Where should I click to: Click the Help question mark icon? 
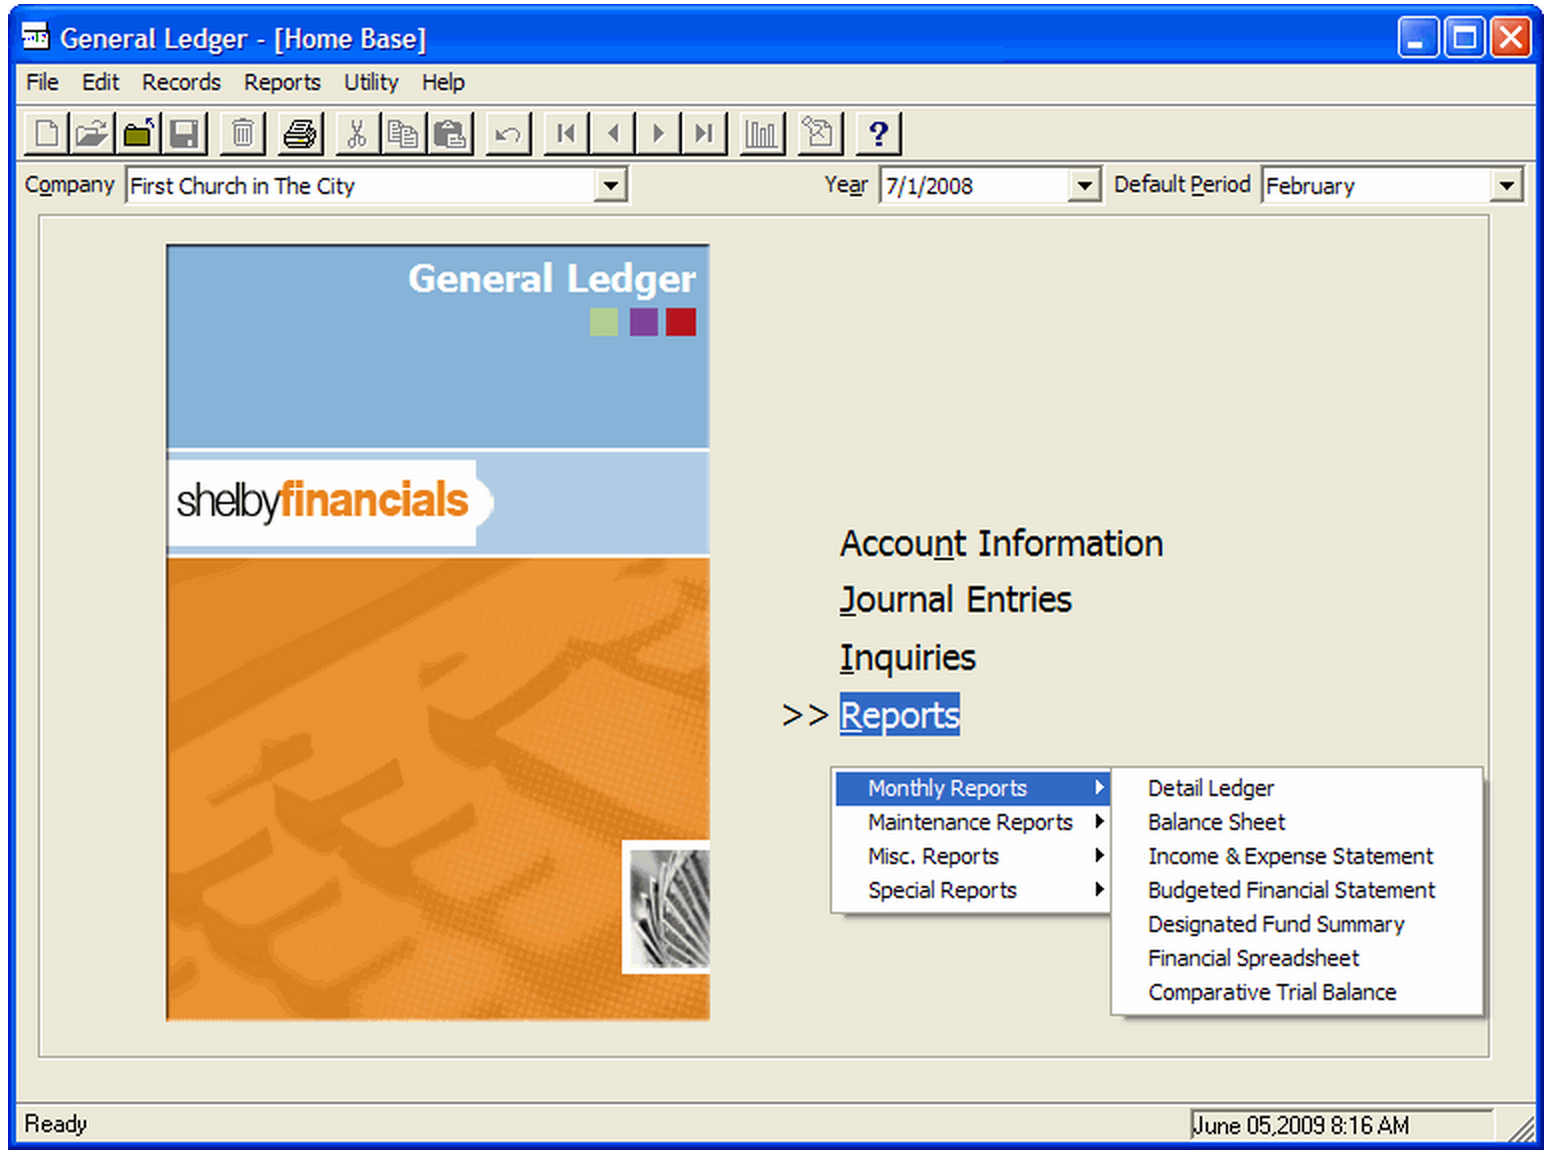[x=878, y=133]
